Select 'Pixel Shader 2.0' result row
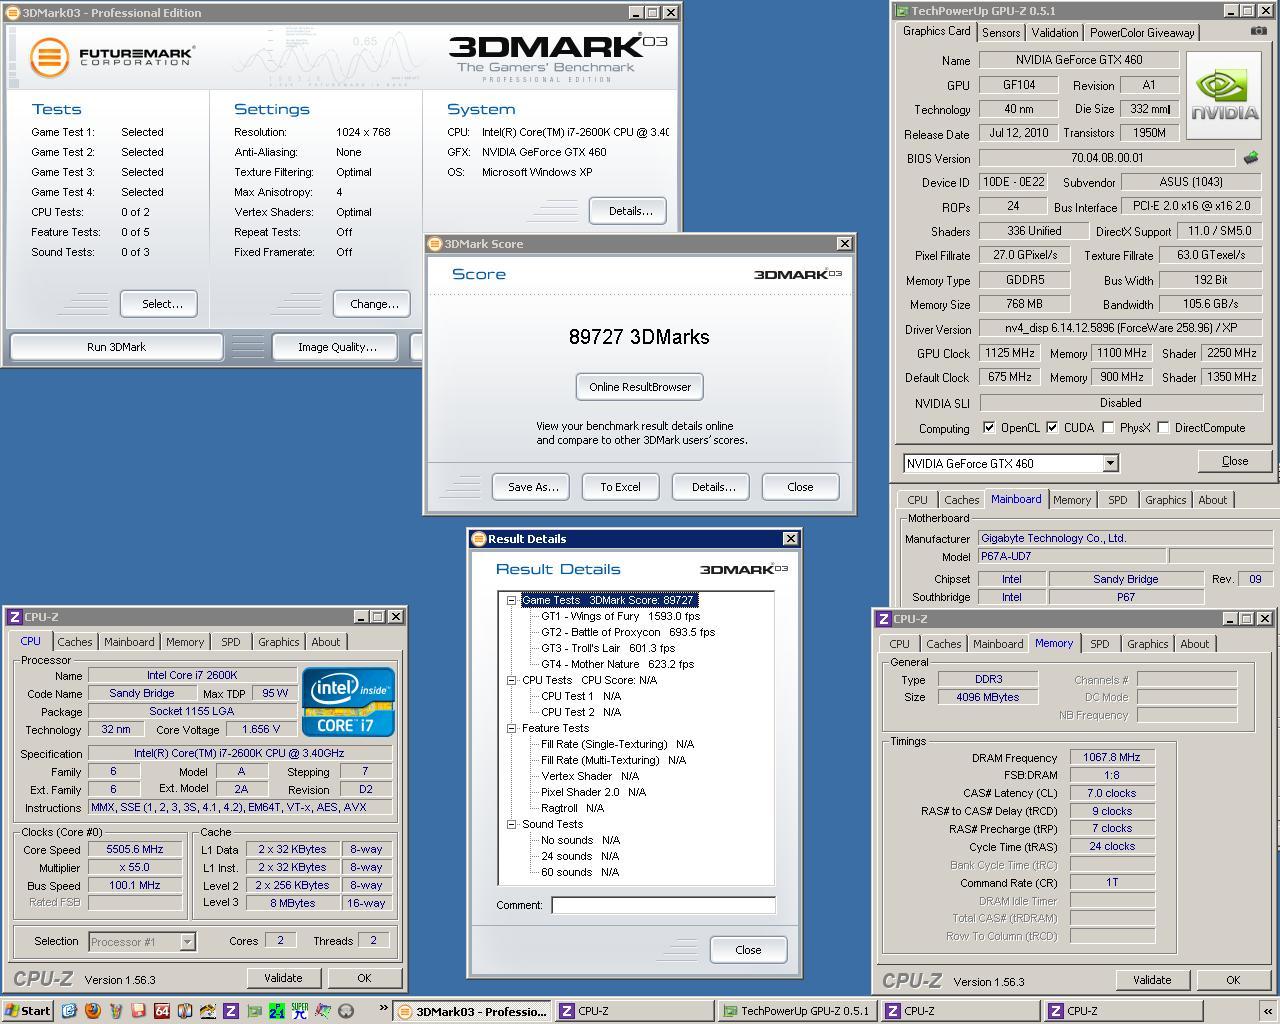 click(x=593, y=792)
